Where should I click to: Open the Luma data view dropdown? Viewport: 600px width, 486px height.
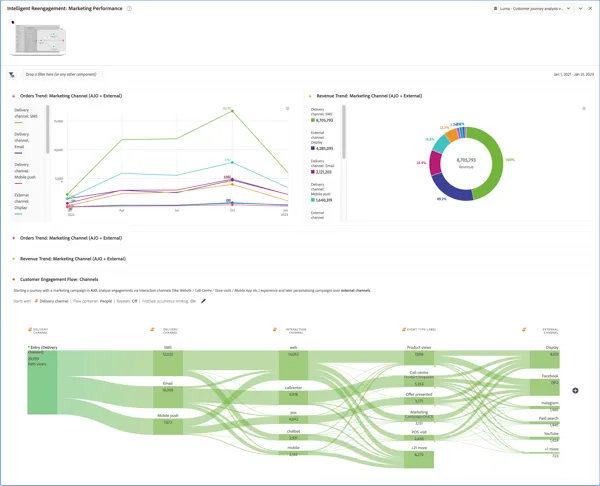[x=532, y=8]
